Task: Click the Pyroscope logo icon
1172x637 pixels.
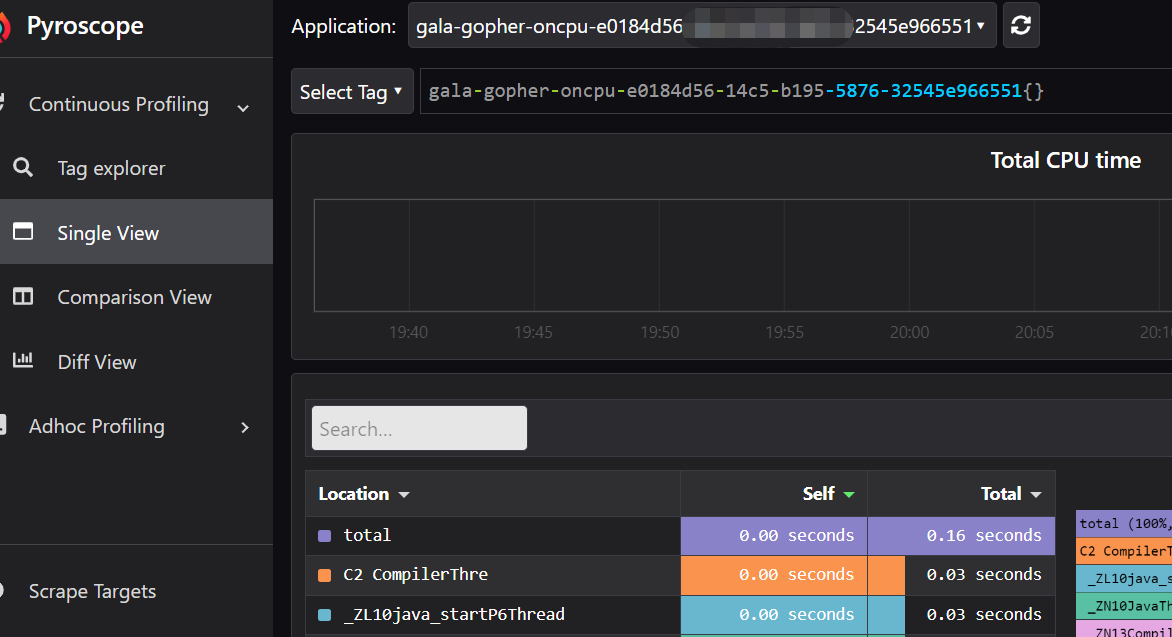Action: pyautogui.click(x=4, y=27)
